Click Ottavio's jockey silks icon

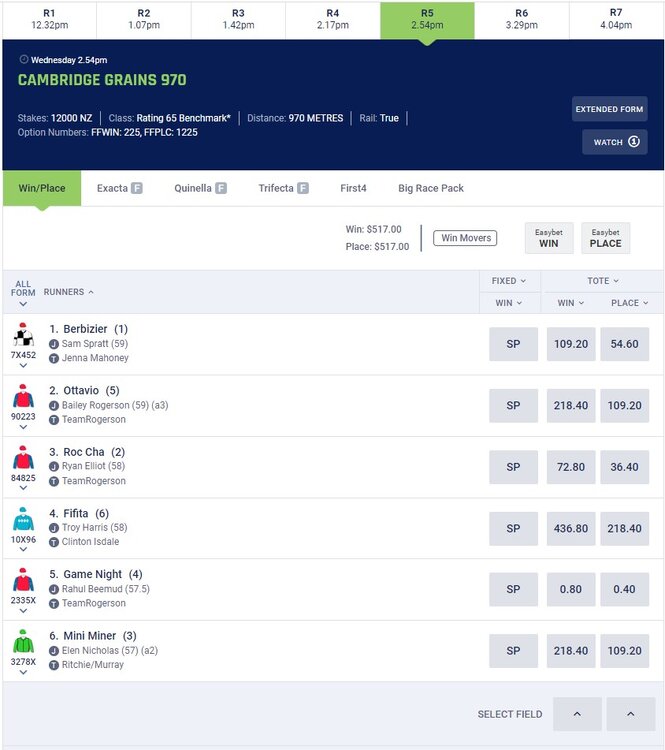pyautogui.click(x=23, y=397)
